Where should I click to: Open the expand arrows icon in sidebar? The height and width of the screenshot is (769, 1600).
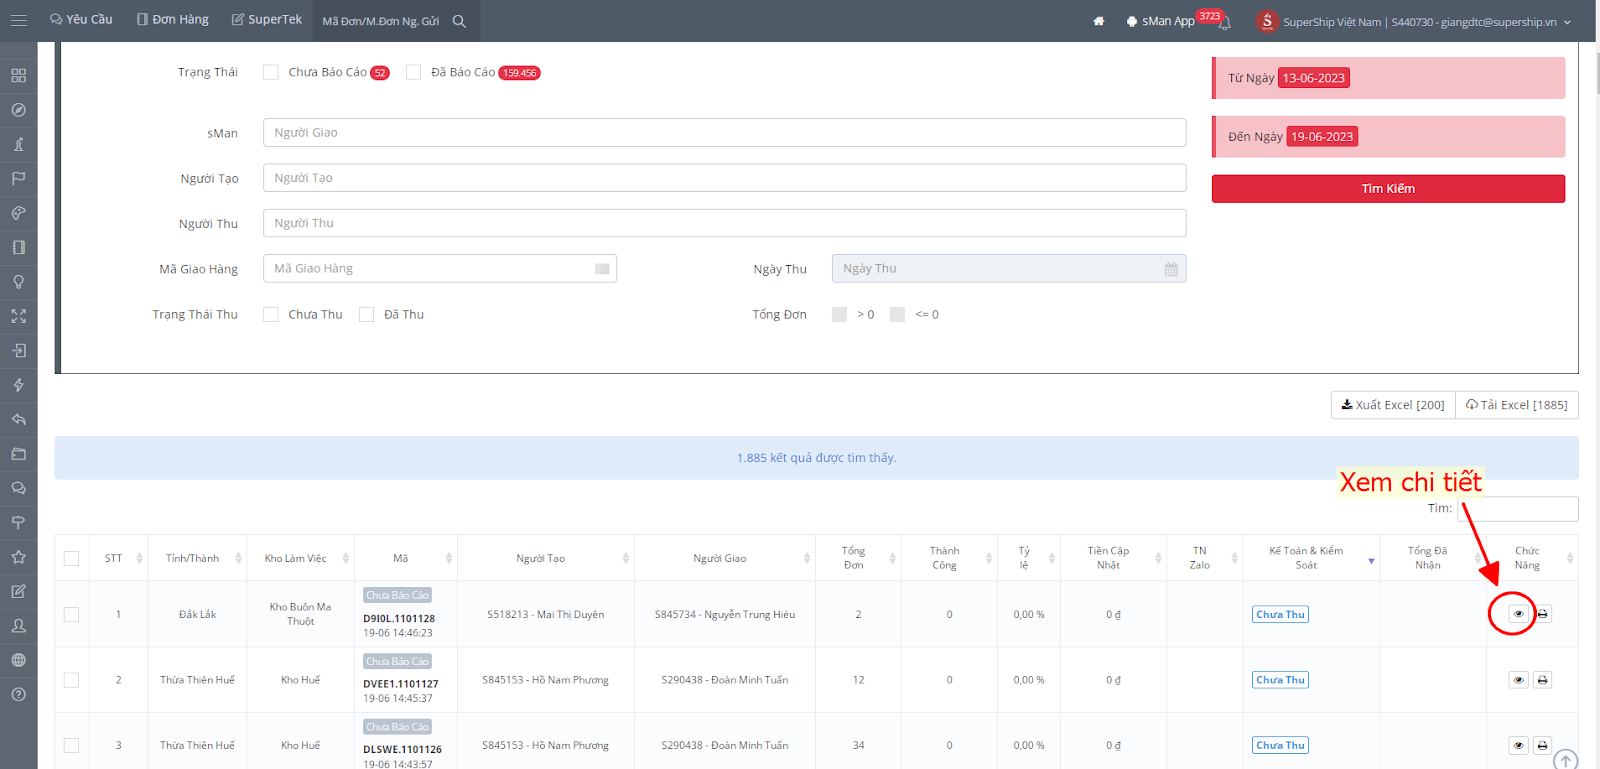[18, 316]
